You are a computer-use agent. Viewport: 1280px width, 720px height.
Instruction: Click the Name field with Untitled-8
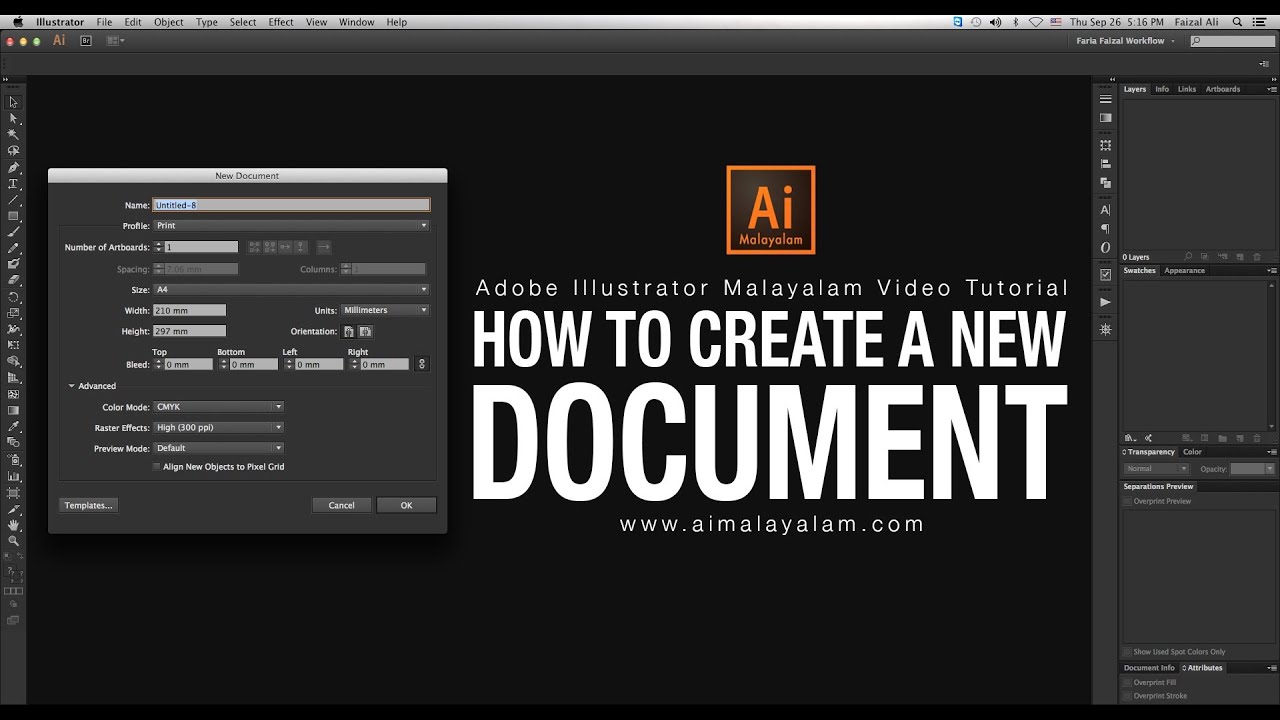(x=291, y=205)
